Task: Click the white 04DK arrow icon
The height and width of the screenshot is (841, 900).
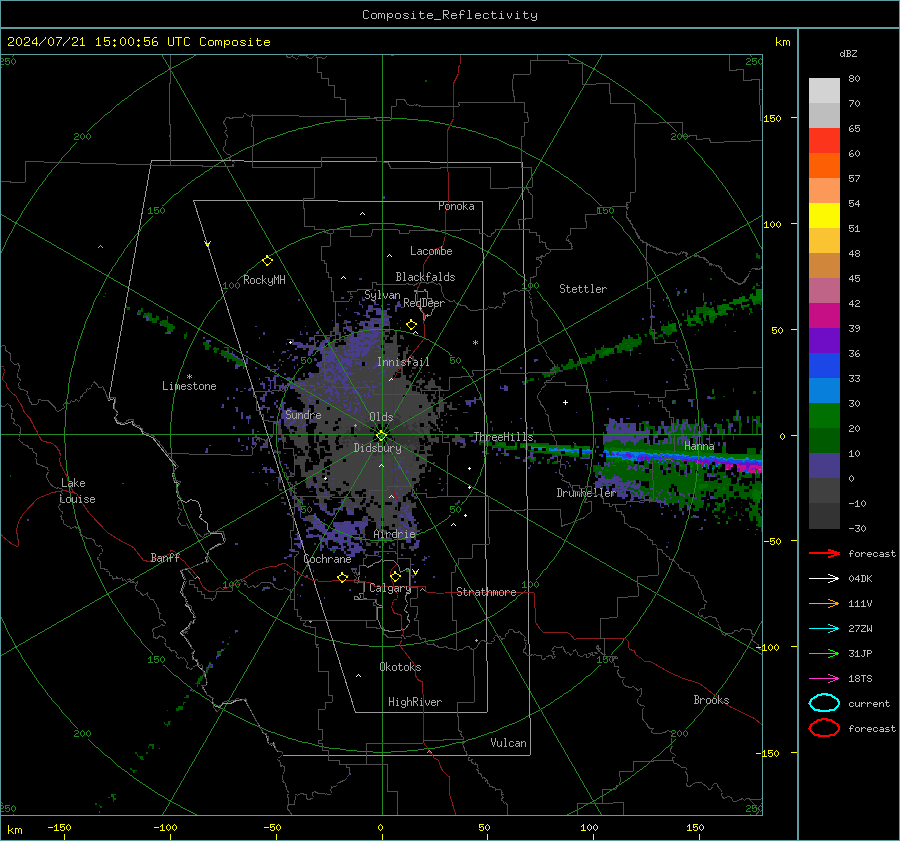Action: (824, 578)
